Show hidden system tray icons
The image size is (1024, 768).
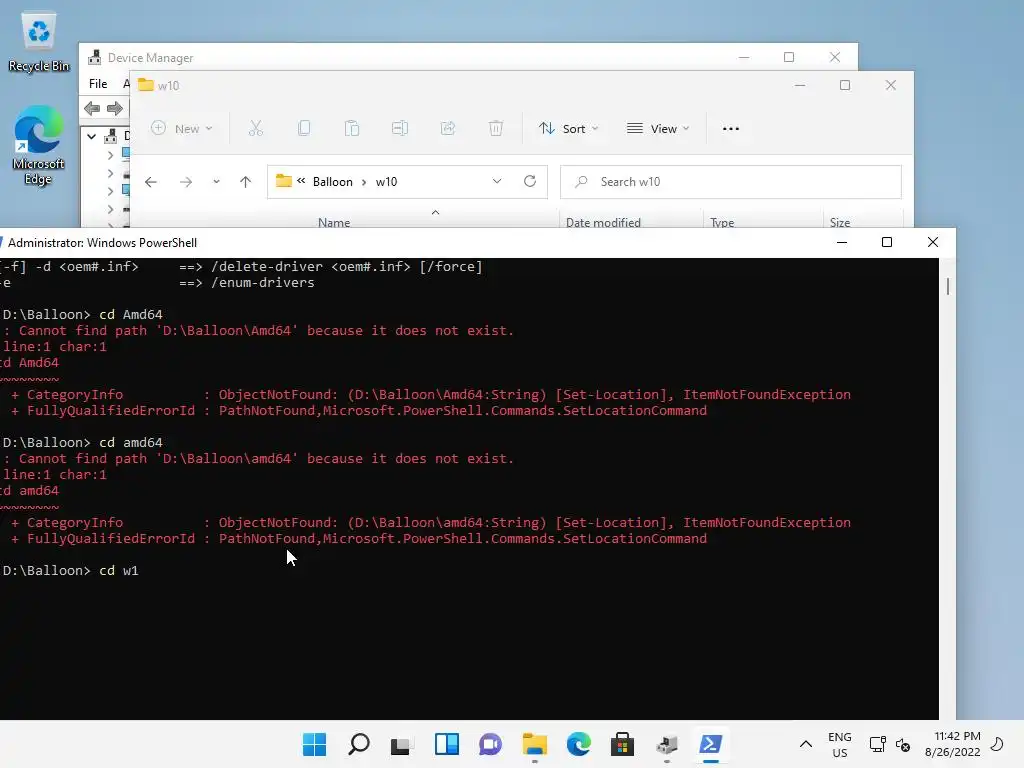806,744
